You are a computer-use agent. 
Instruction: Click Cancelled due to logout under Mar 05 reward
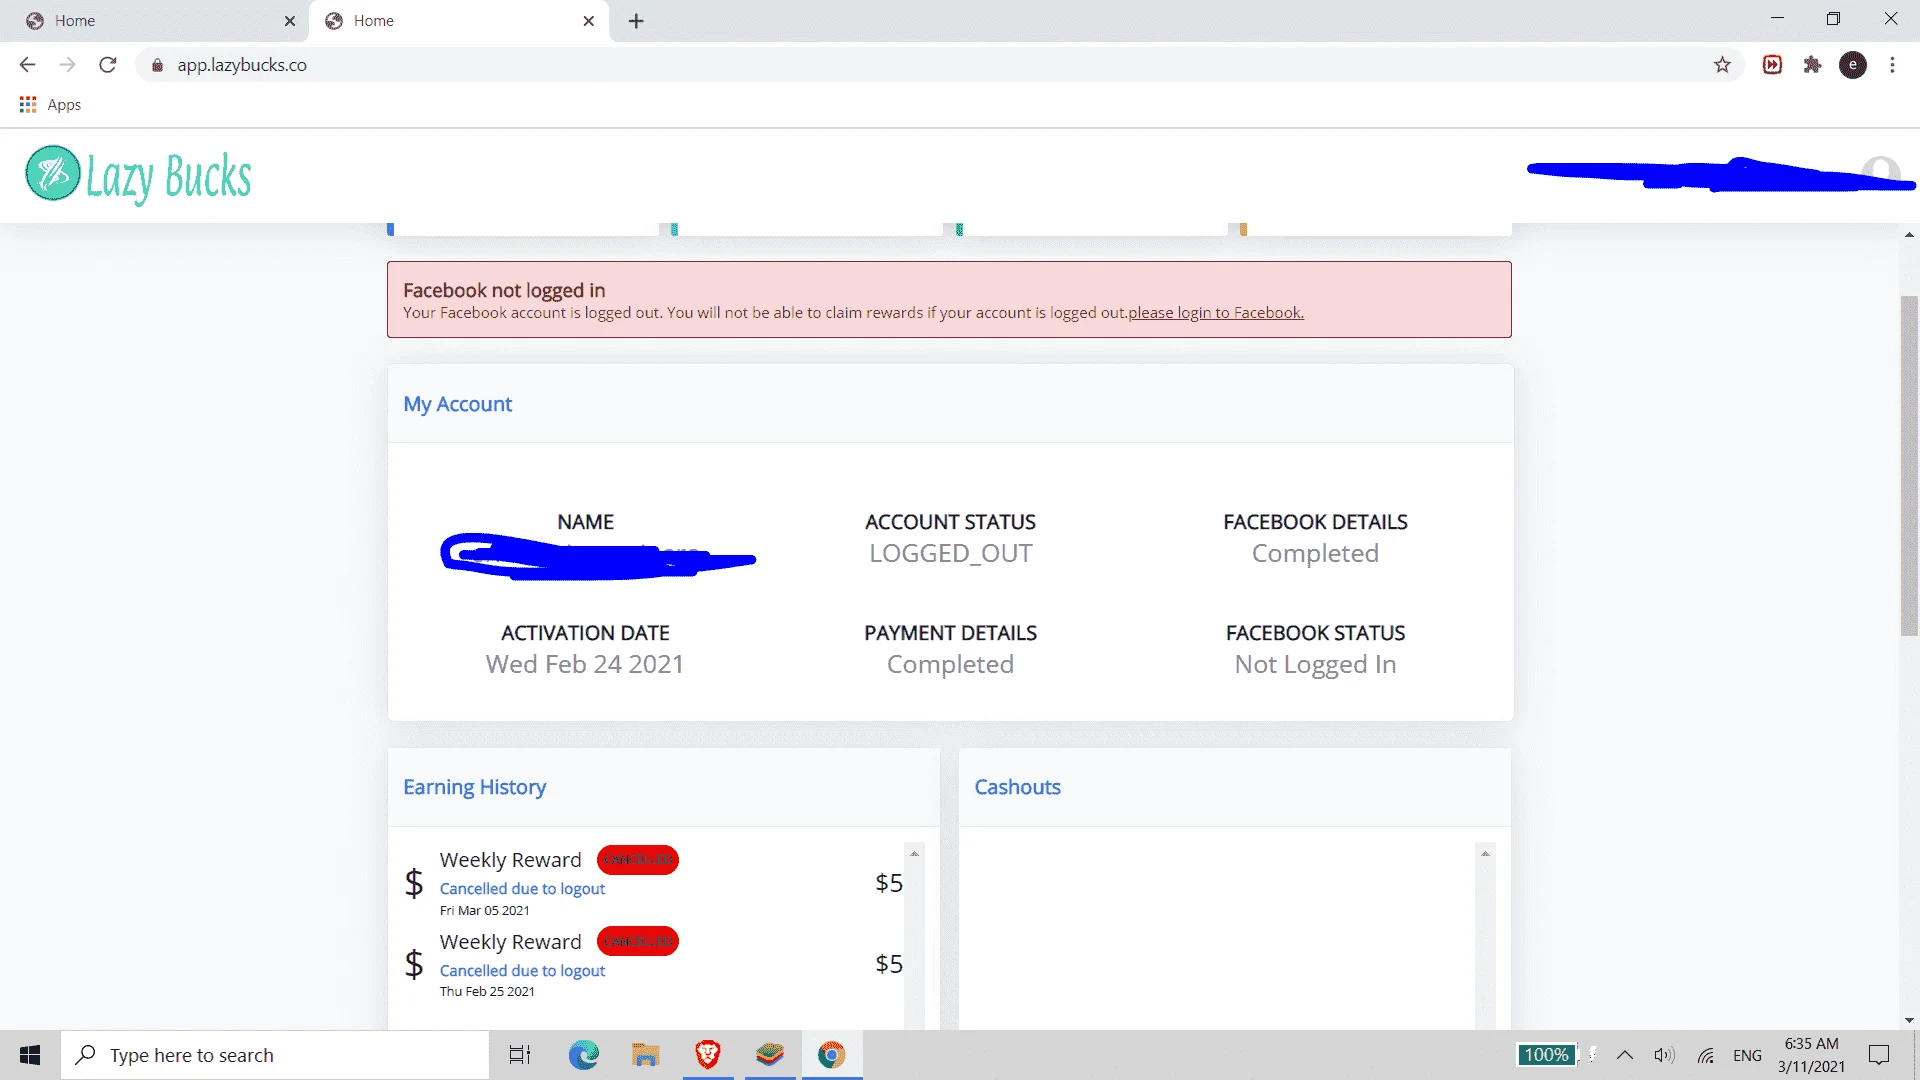pos(522,888)
